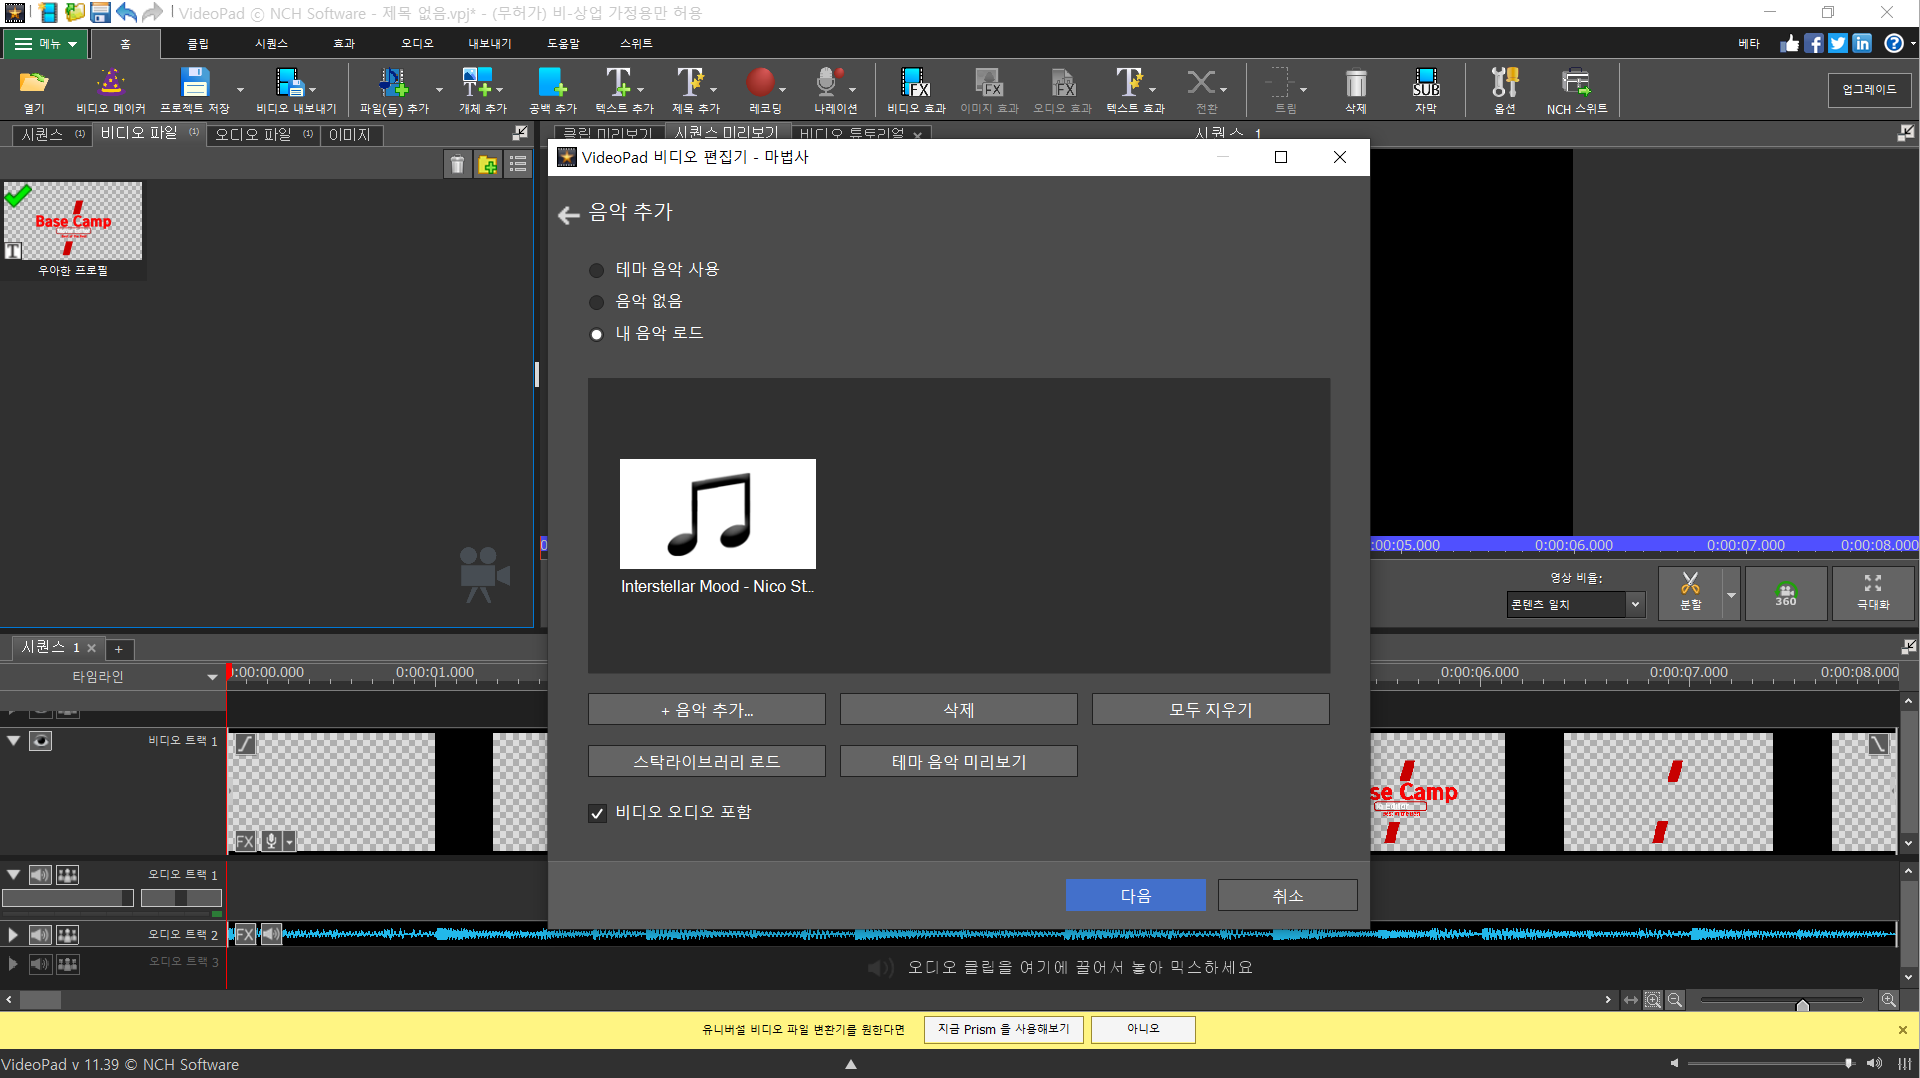This screenshot has width=1920, height=1078.
Task: Adjust 오디오 트랙 1 volume slider
Action: (68, 898)
